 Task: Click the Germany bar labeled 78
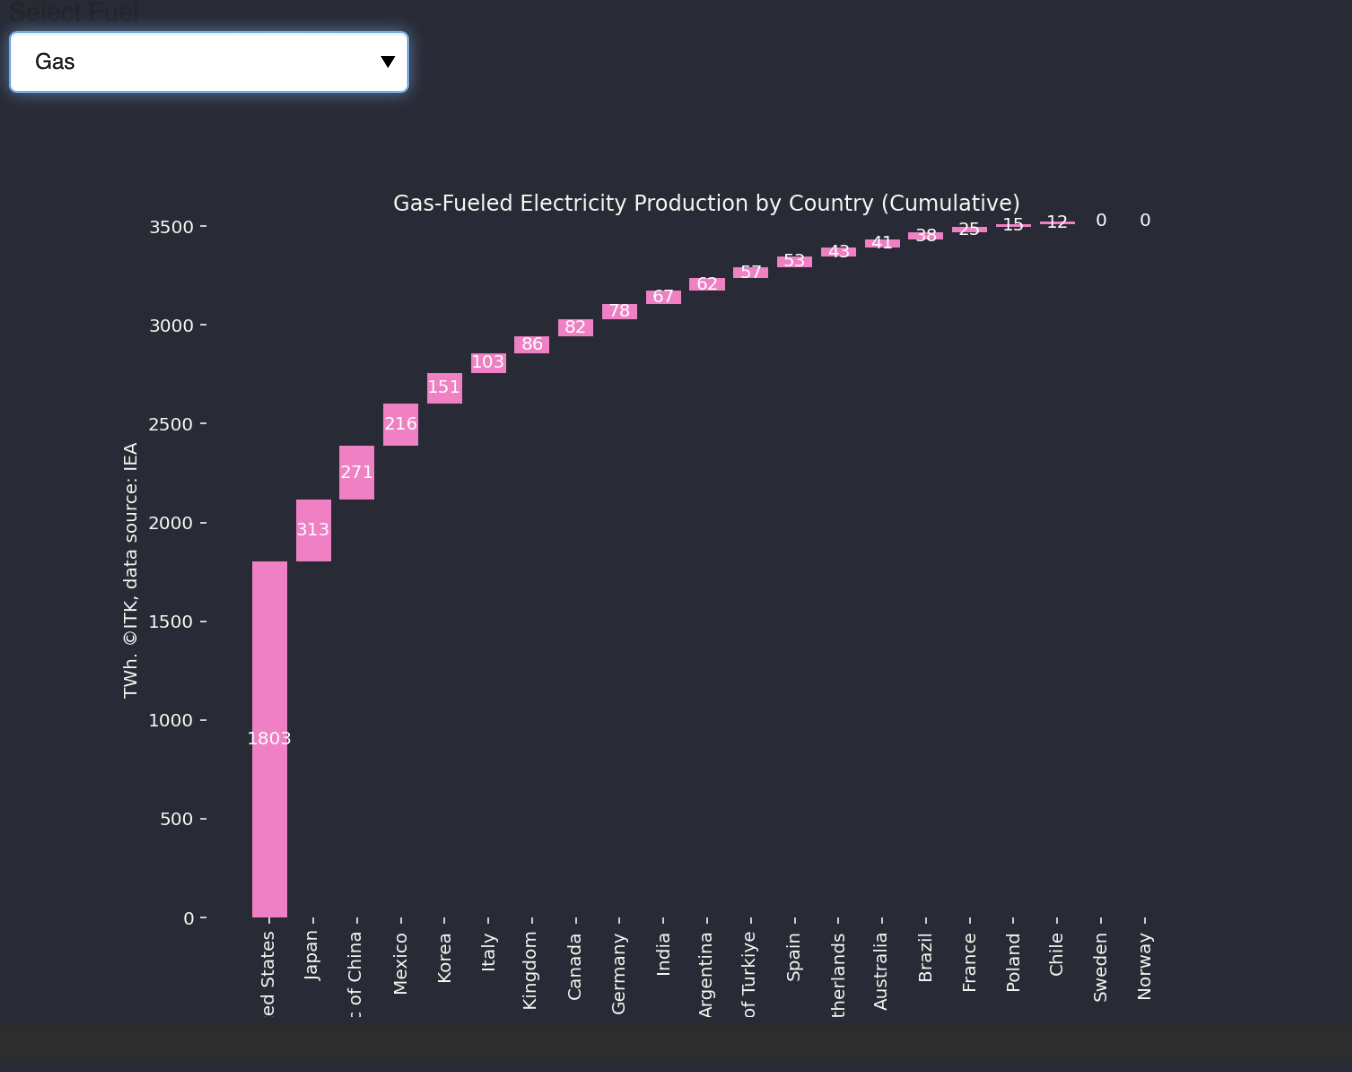click(619, 311)
